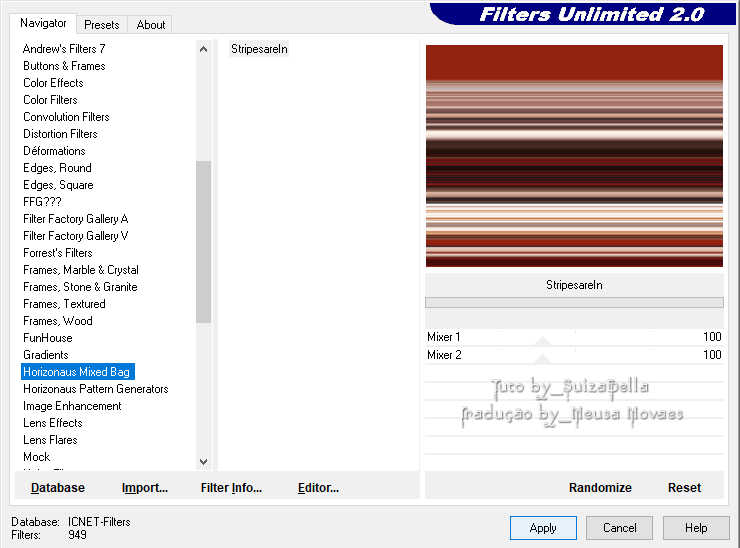
Task: Select Déformations category
Action: tap(54, 151)
